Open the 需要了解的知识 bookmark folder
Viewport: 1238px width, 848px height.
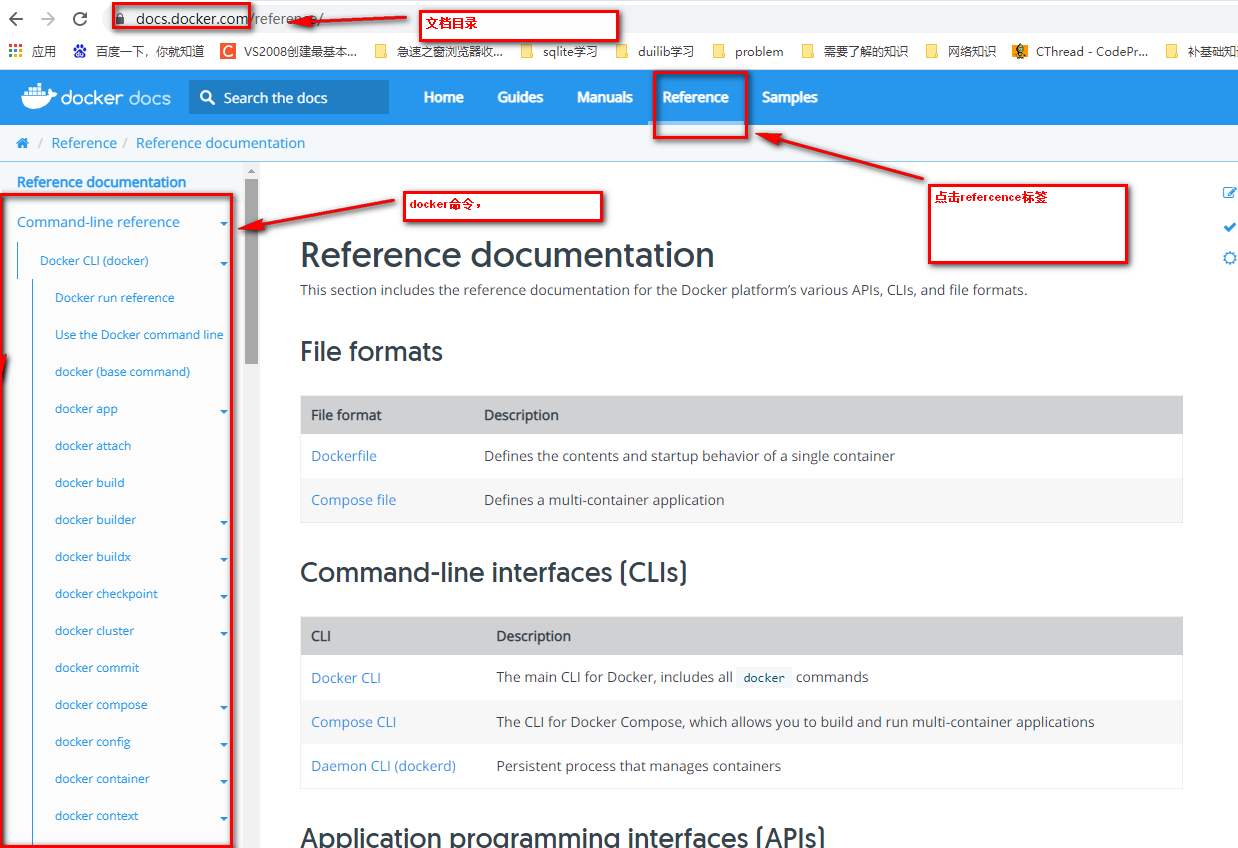click(854, 51)
